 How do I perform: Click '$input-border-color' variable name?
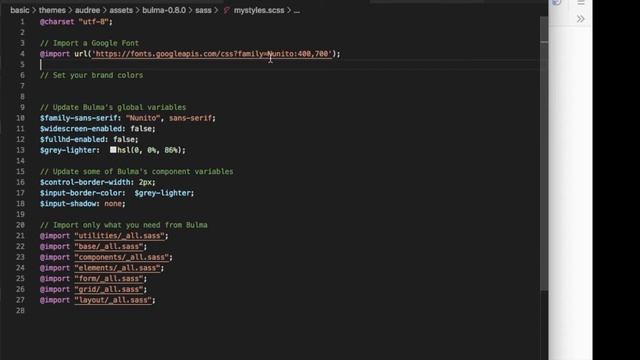pyautogui.click(x=80, y=193)
